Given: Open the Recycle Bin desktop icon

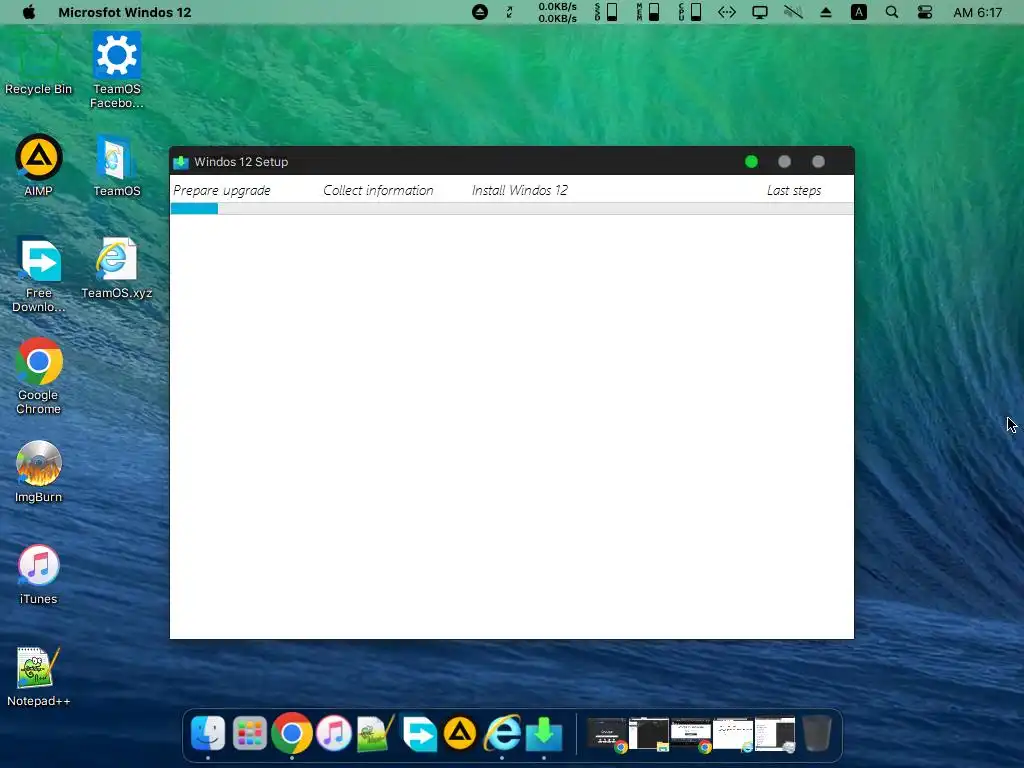Looking at the screenshot, I should tap(38, 64).
